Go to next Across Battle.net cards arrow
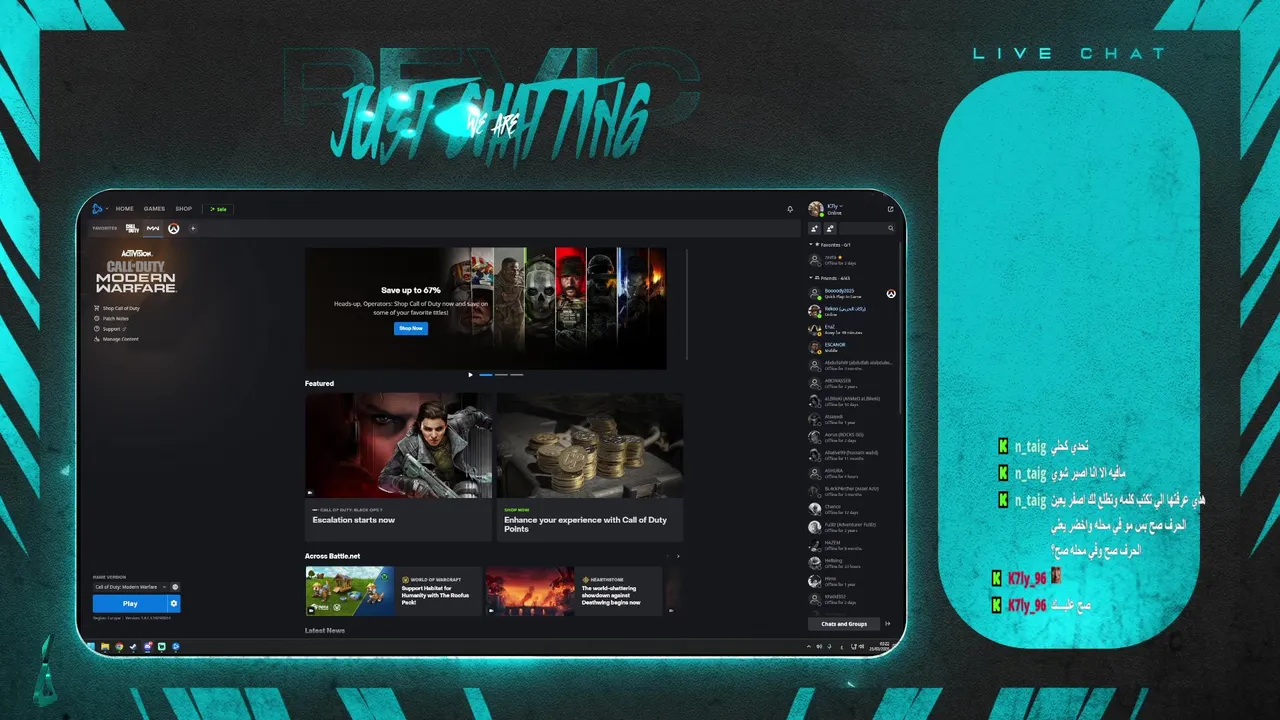This screenshot has height=720, width=1280. point(678,556)
